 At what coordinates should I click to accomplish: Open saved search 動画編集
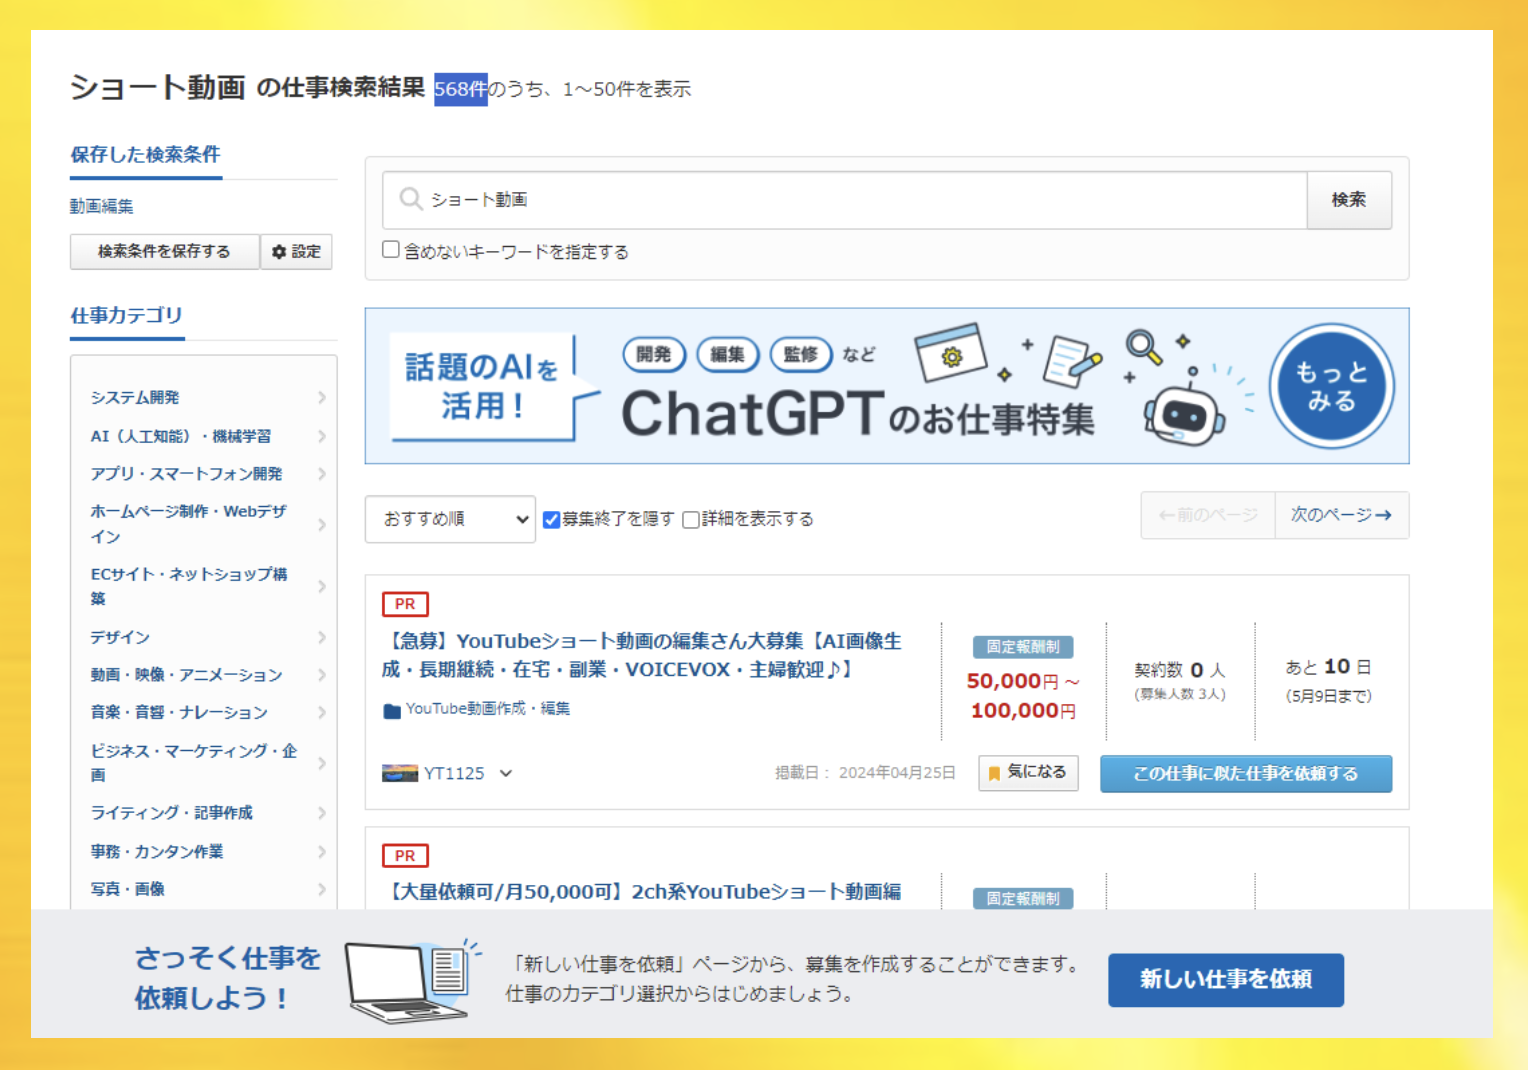click(102, 206)
